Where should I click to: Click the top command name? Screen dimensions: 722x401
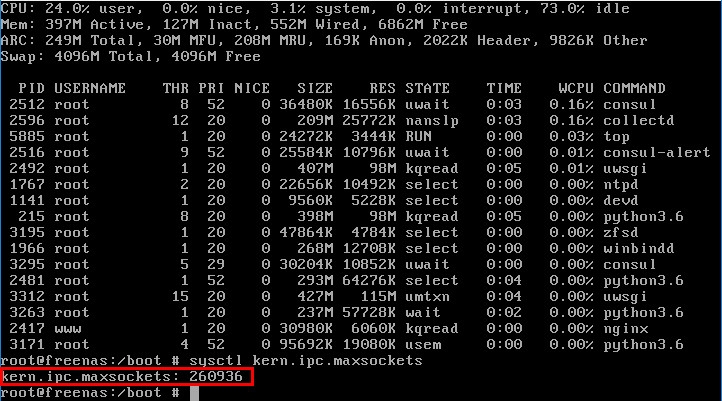[617, 136]
